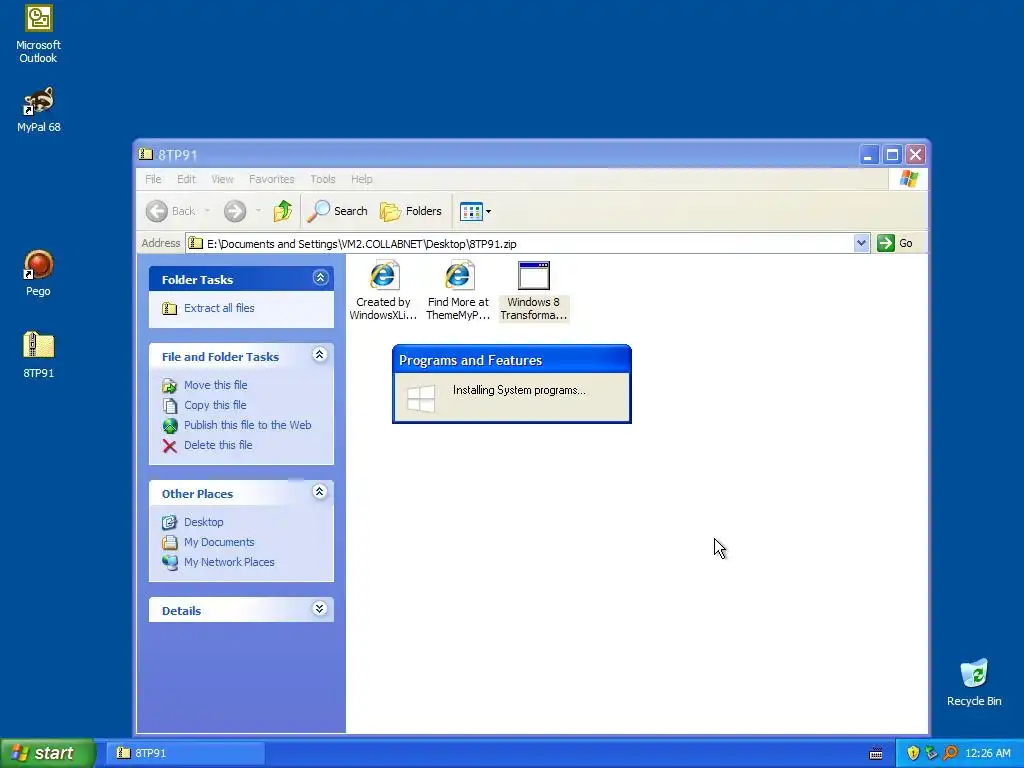The height and width of the screenshot is (768, 1024).
Task: Open Forward history dropdown arrow
Action: coord(258,211)
